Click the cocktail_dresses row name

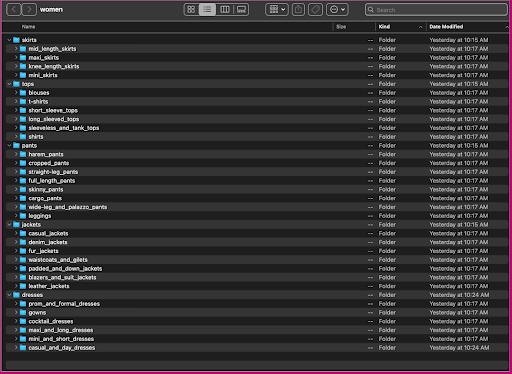tap(51, 321)
